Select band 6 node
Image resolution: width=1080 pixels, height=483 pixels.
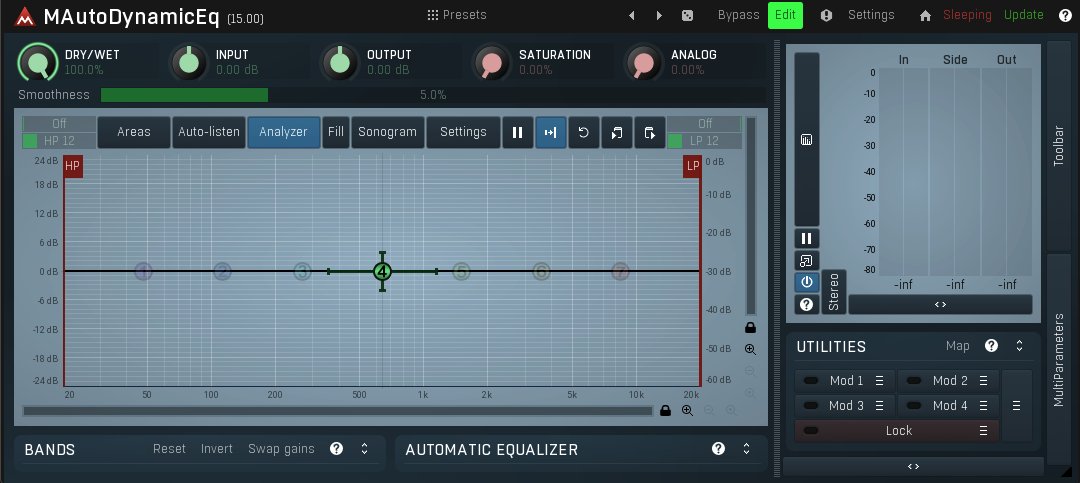(541, 271)
